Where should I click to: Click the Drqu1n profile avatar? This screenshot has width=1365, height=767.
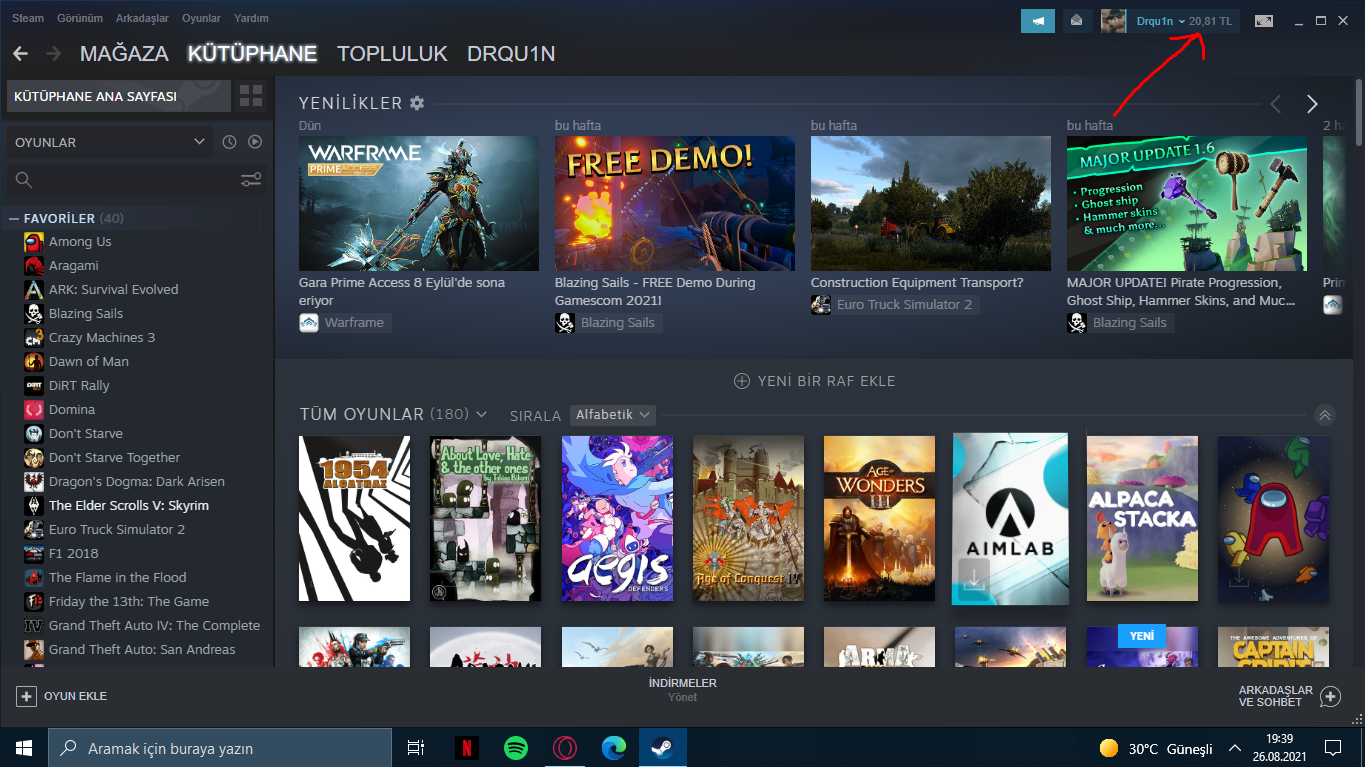(x=1114, y=21)
